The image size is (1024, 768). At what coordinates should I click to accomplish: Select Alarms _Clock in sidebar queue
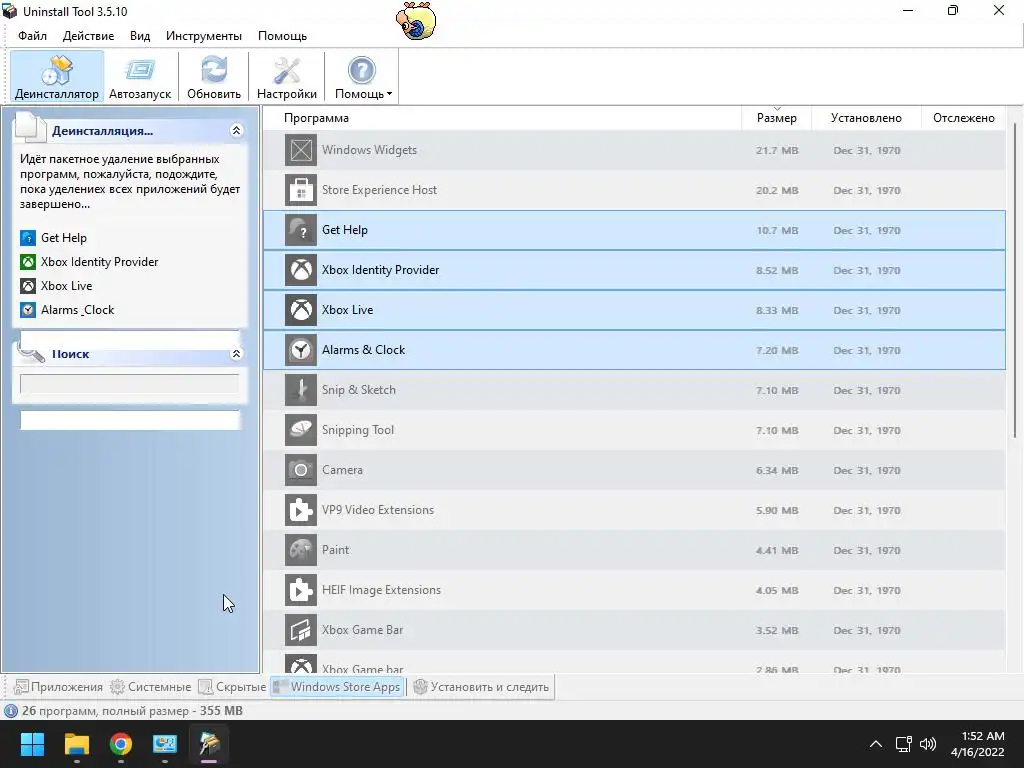coord(78,310)
